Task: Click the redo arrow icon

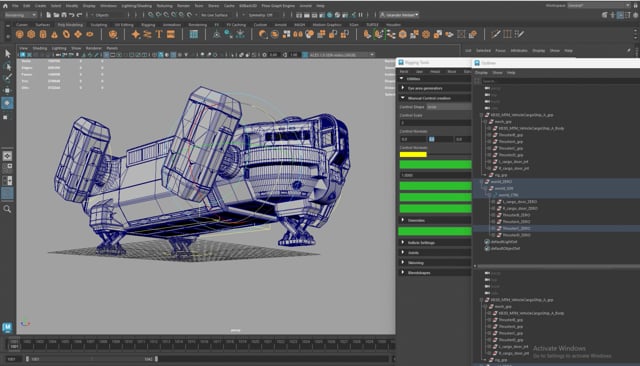Action: [x=80, y=15]
